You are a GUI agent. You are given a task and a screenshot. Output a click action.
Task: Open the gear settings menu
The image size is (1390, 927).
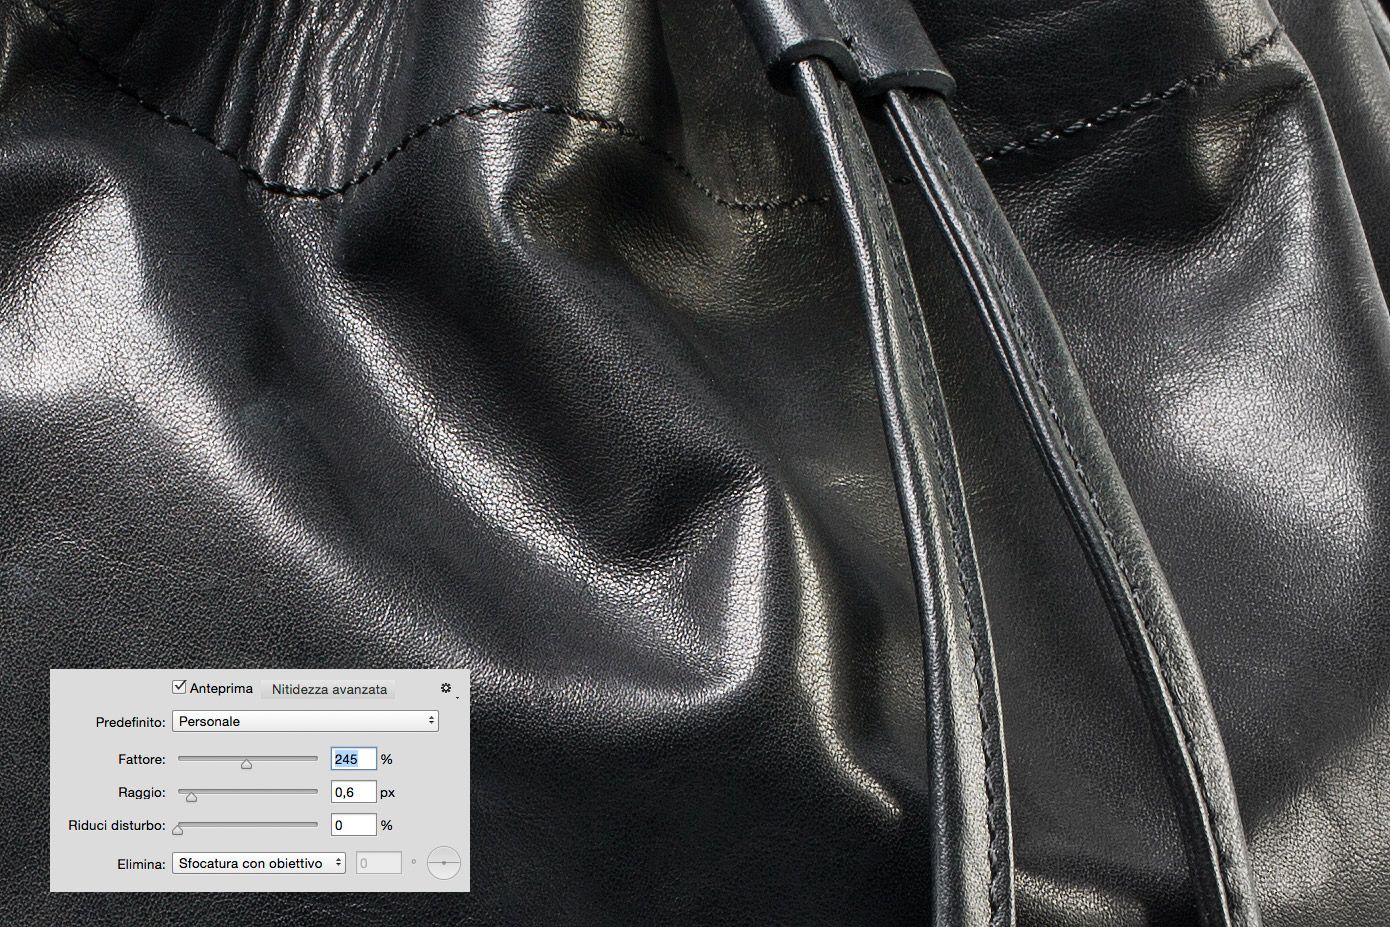tap(447, 689)
